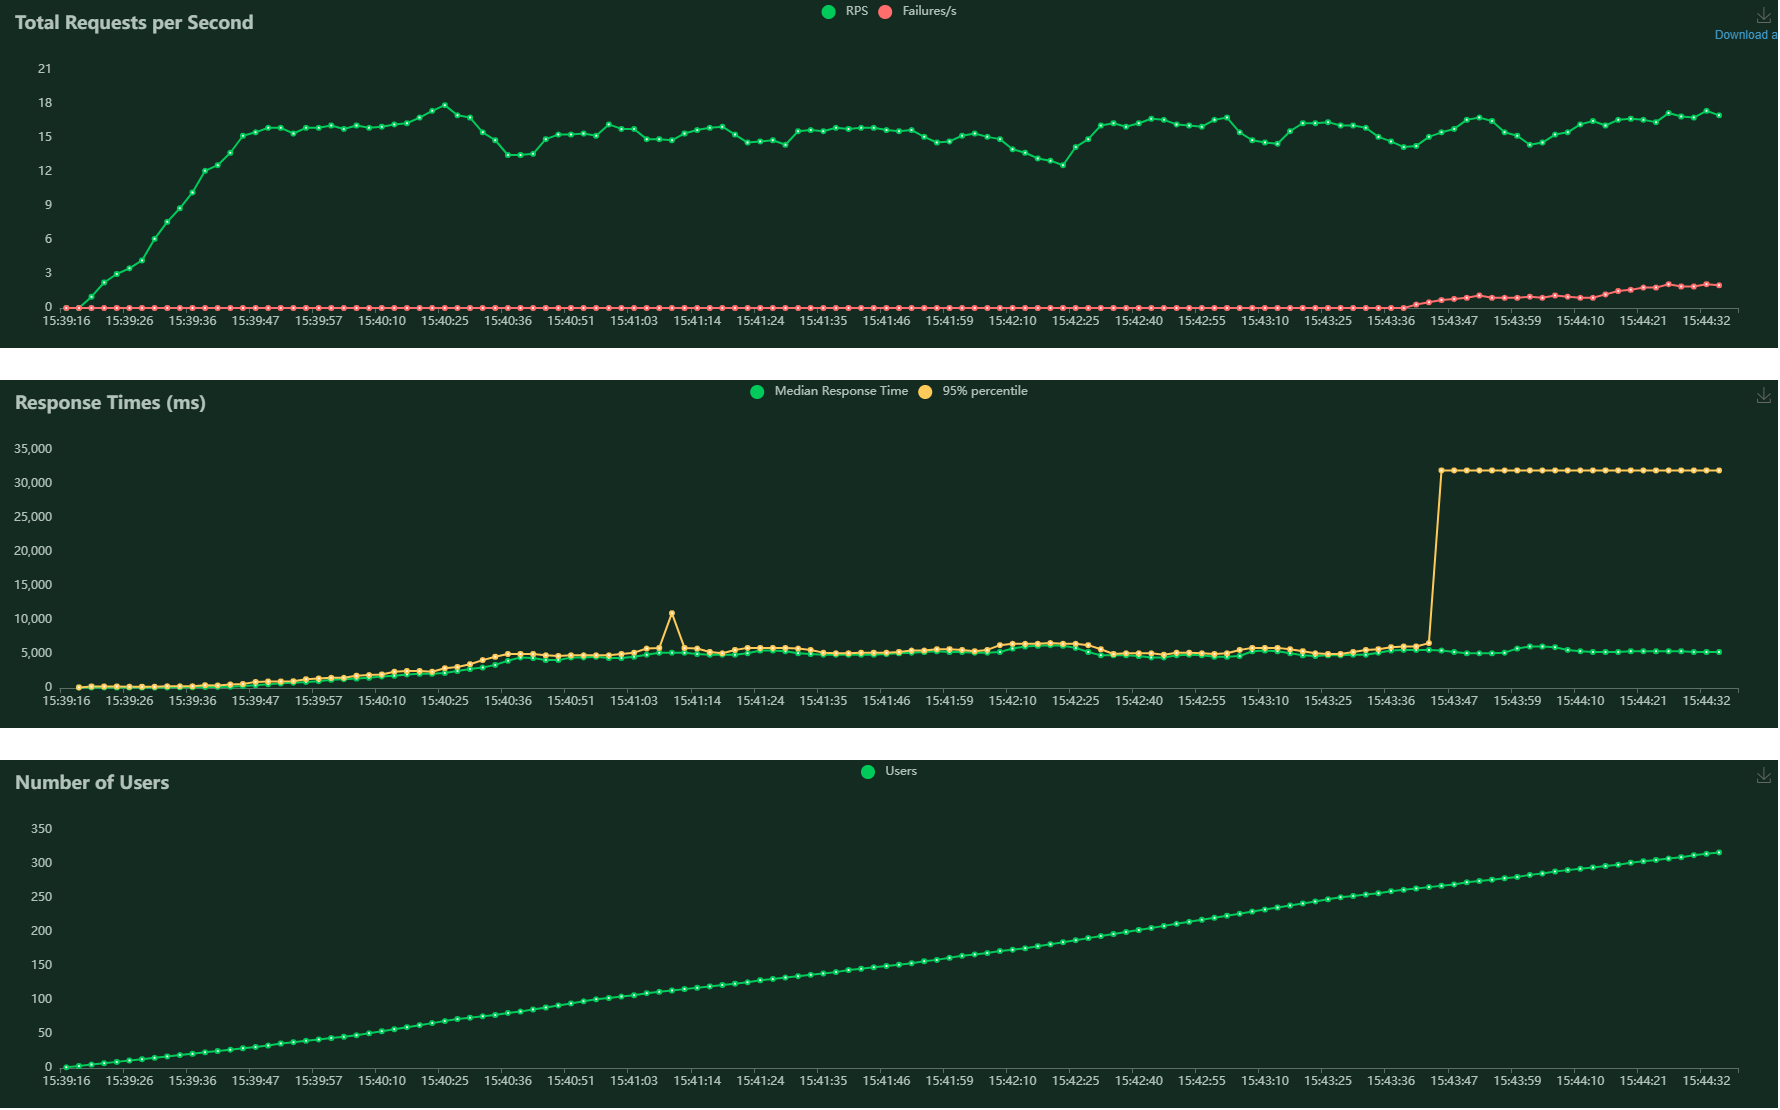
Task: Click the 21 y-axis label in RPS chart
Action: point(45,68)
